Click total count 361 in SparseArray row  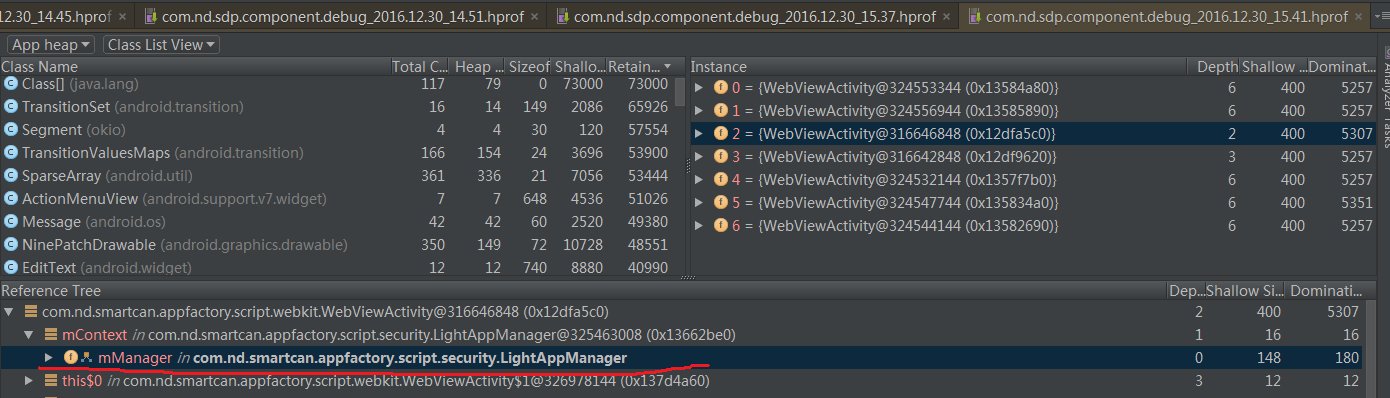click(x=433, y=176)
